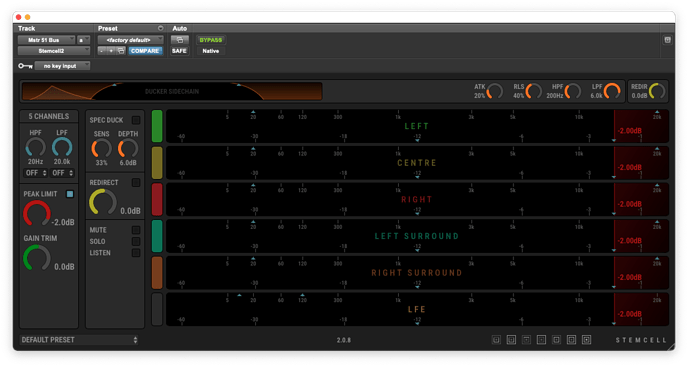
Task: Expand the factory default preset menu
Action: [131, 40]
